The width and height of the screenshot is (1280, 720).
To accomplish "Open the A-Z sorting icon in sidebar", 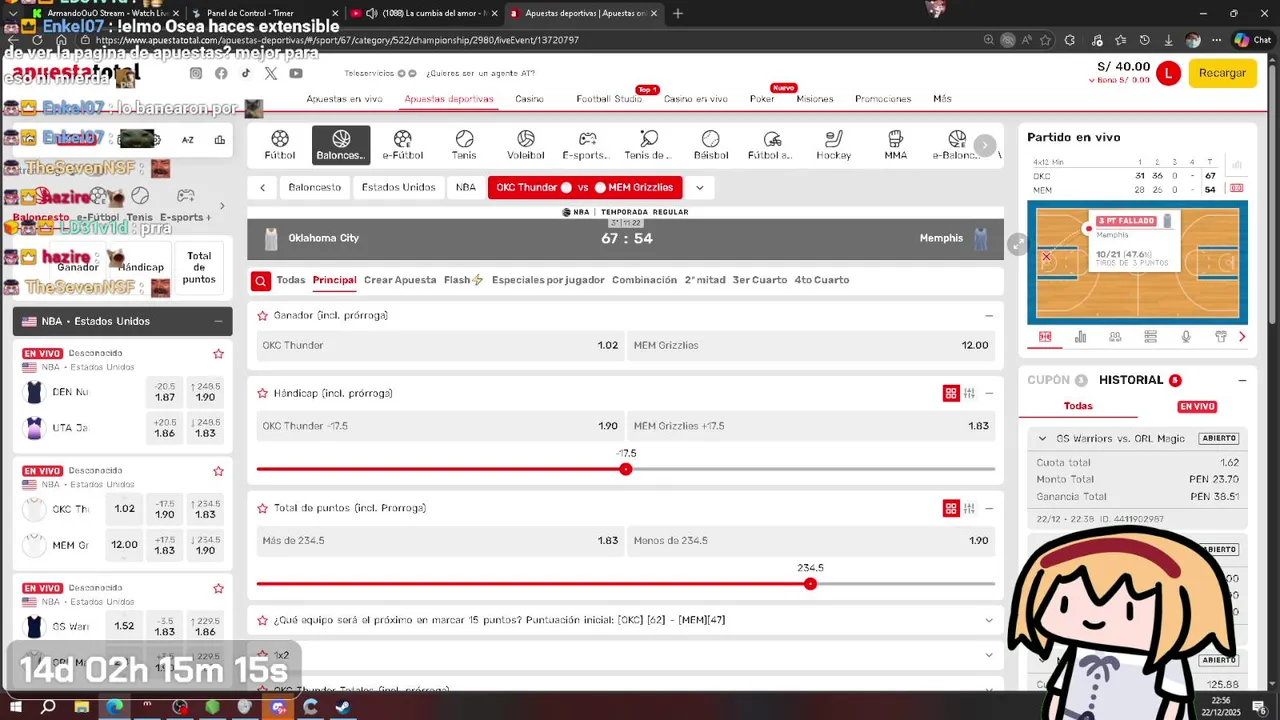I will tap(187, 140).
